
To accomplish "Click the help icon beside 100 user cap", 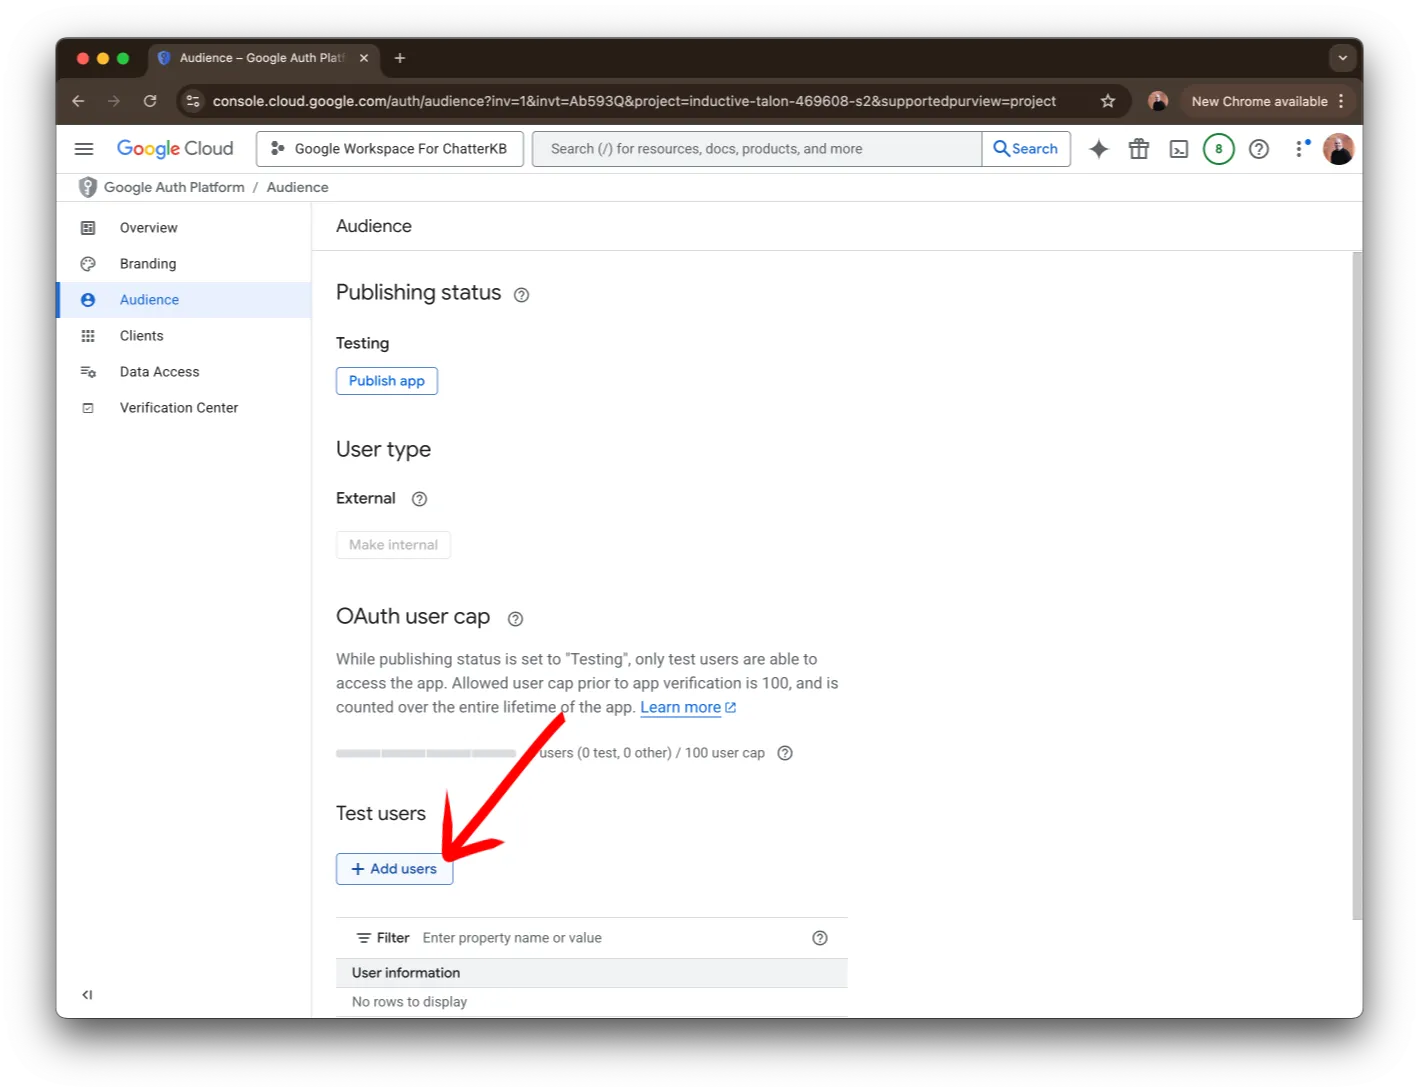I will point(785,753).
